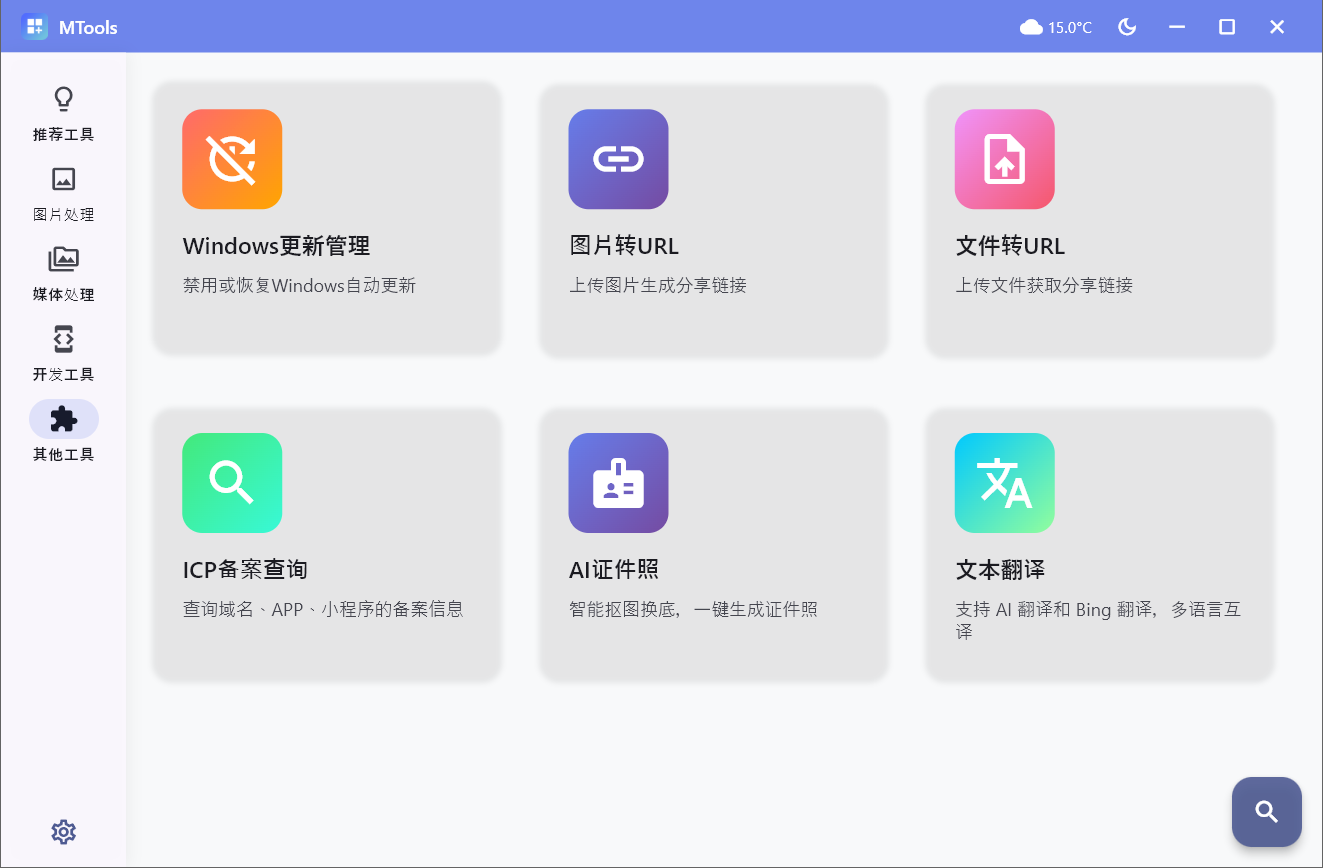The image size is (1323, 868).
Task: Open the settings gear at sidebar bottom
Action: (63, 831)
